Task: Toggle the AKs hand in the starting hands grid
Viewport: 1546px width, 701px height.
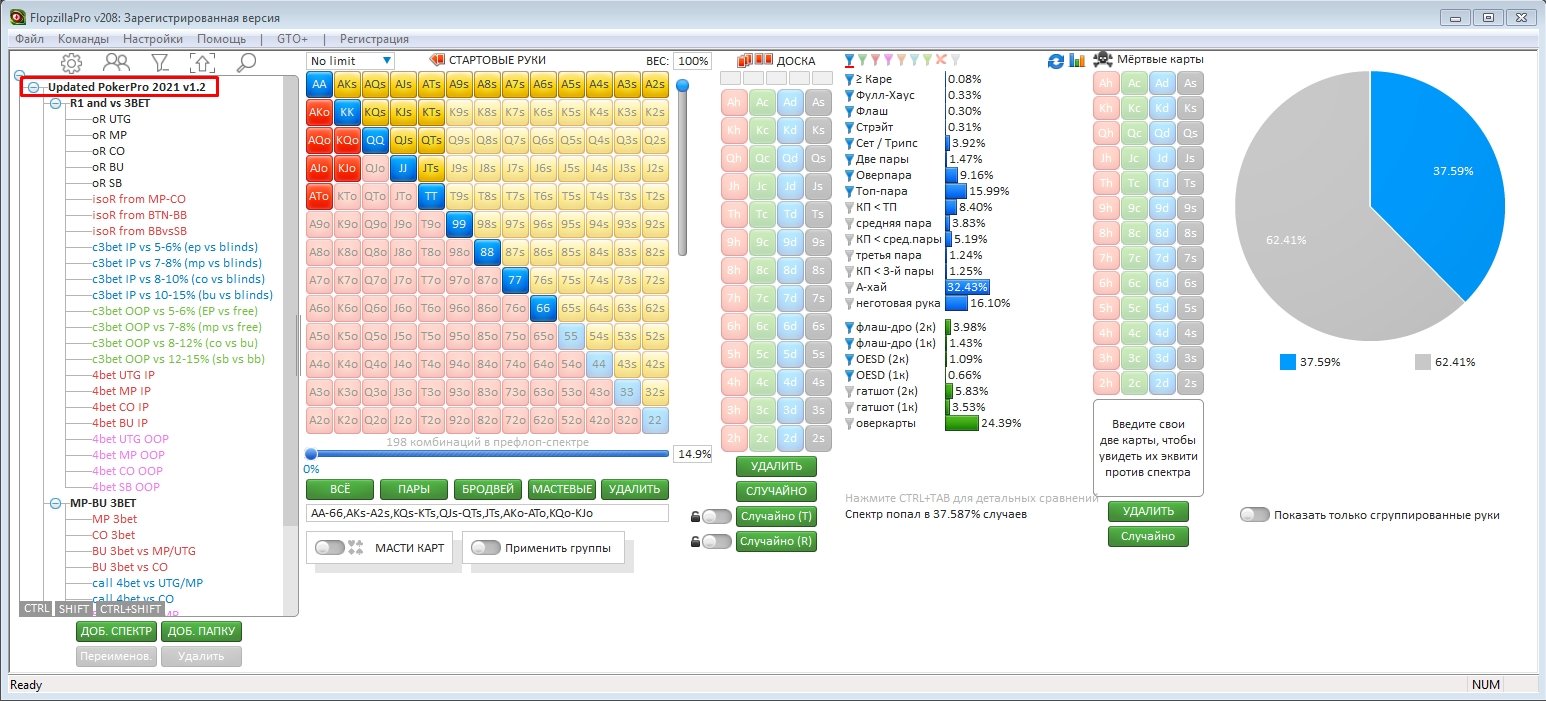Action: click(347, 84)
